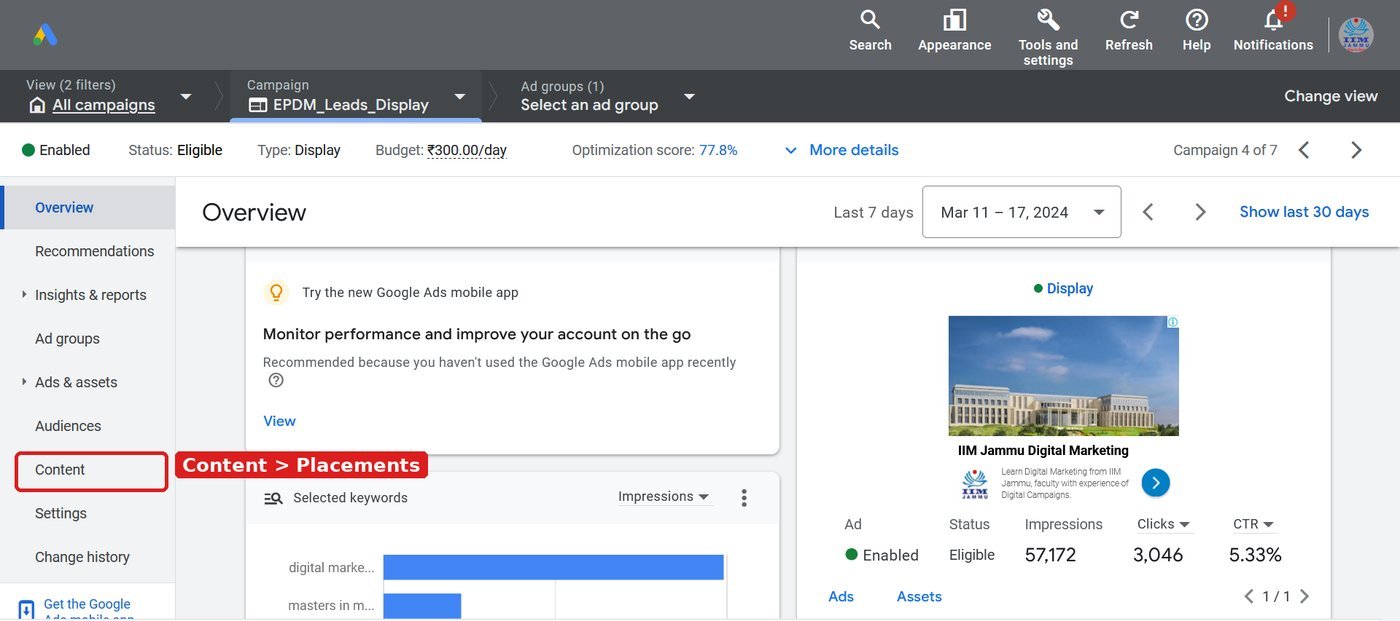Go to next campaign arrow

[1356, 150]
